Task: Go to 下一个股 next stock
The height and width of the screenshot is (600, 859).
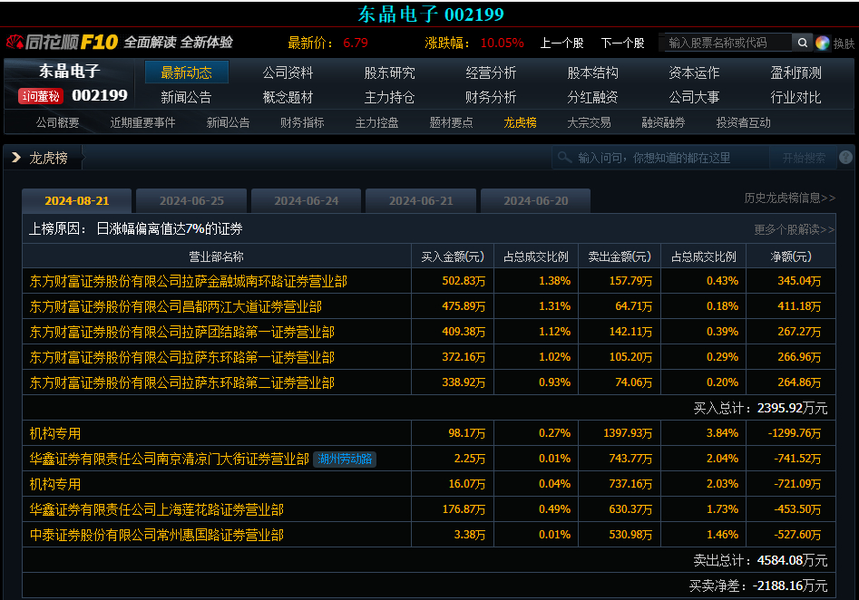Action: [622, 43]
